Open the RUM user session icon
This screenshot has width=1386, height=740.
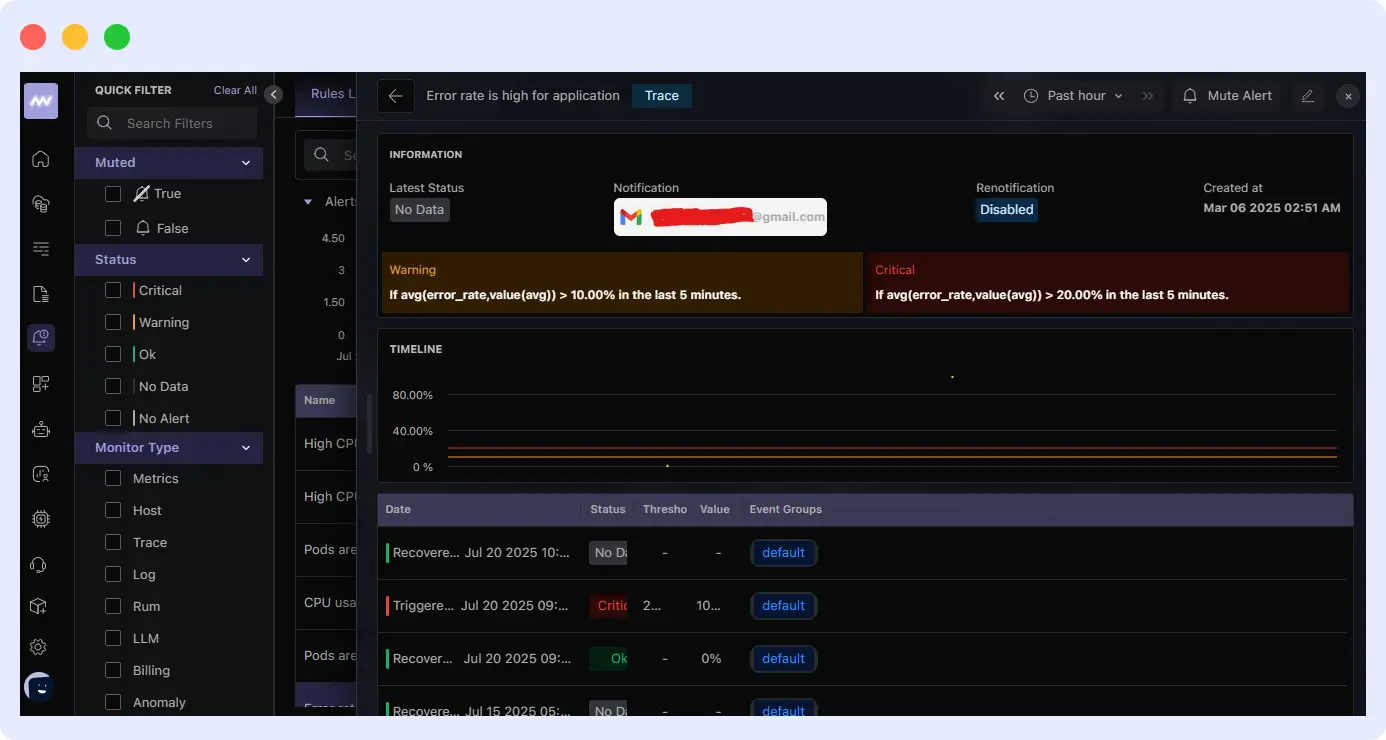tap(40, 473)
